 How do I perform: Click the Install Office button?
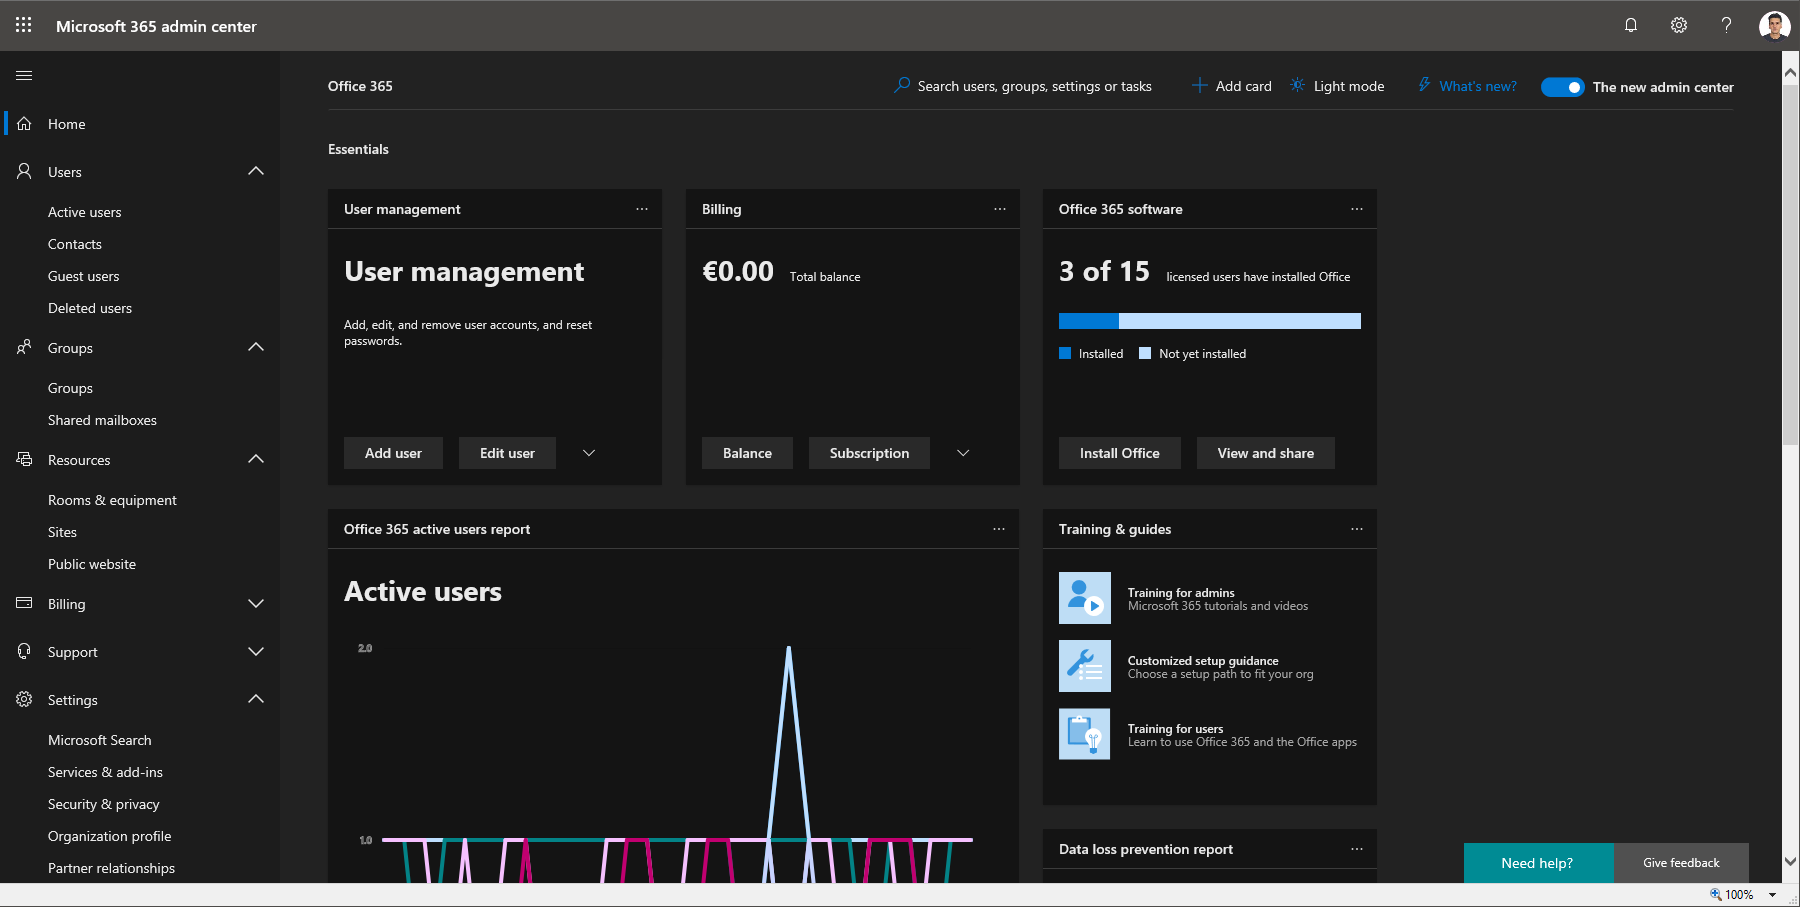[x=1120, y=453]
